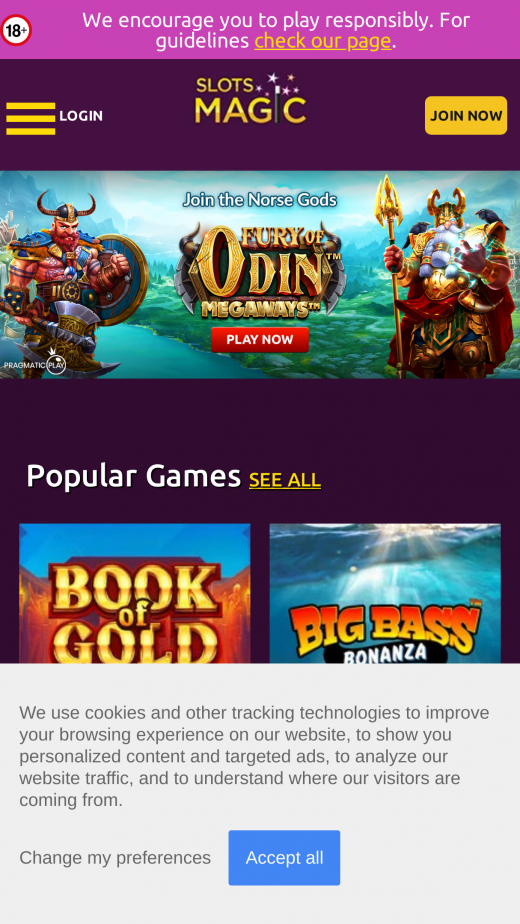Image resolution: width=520 pixels, height=924 pixels.
Task: Open the Book of Gold game thumbnail
Action: (134, 594)
